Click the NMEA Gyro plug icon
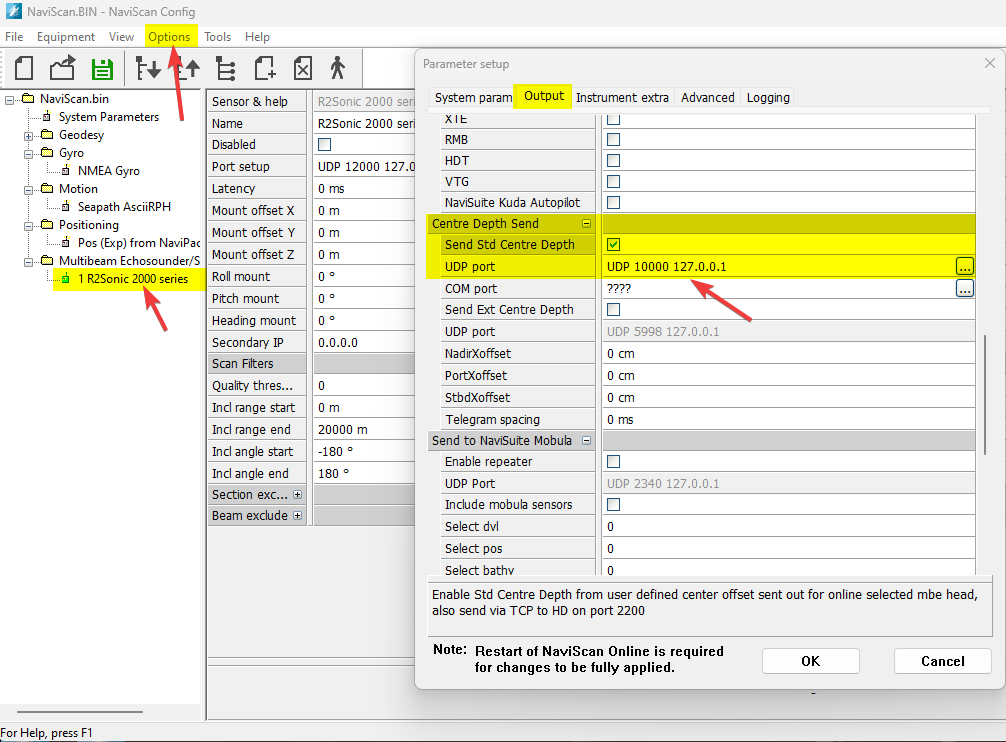This screenshot has width=1006, height=742. (x=65, y=170)
